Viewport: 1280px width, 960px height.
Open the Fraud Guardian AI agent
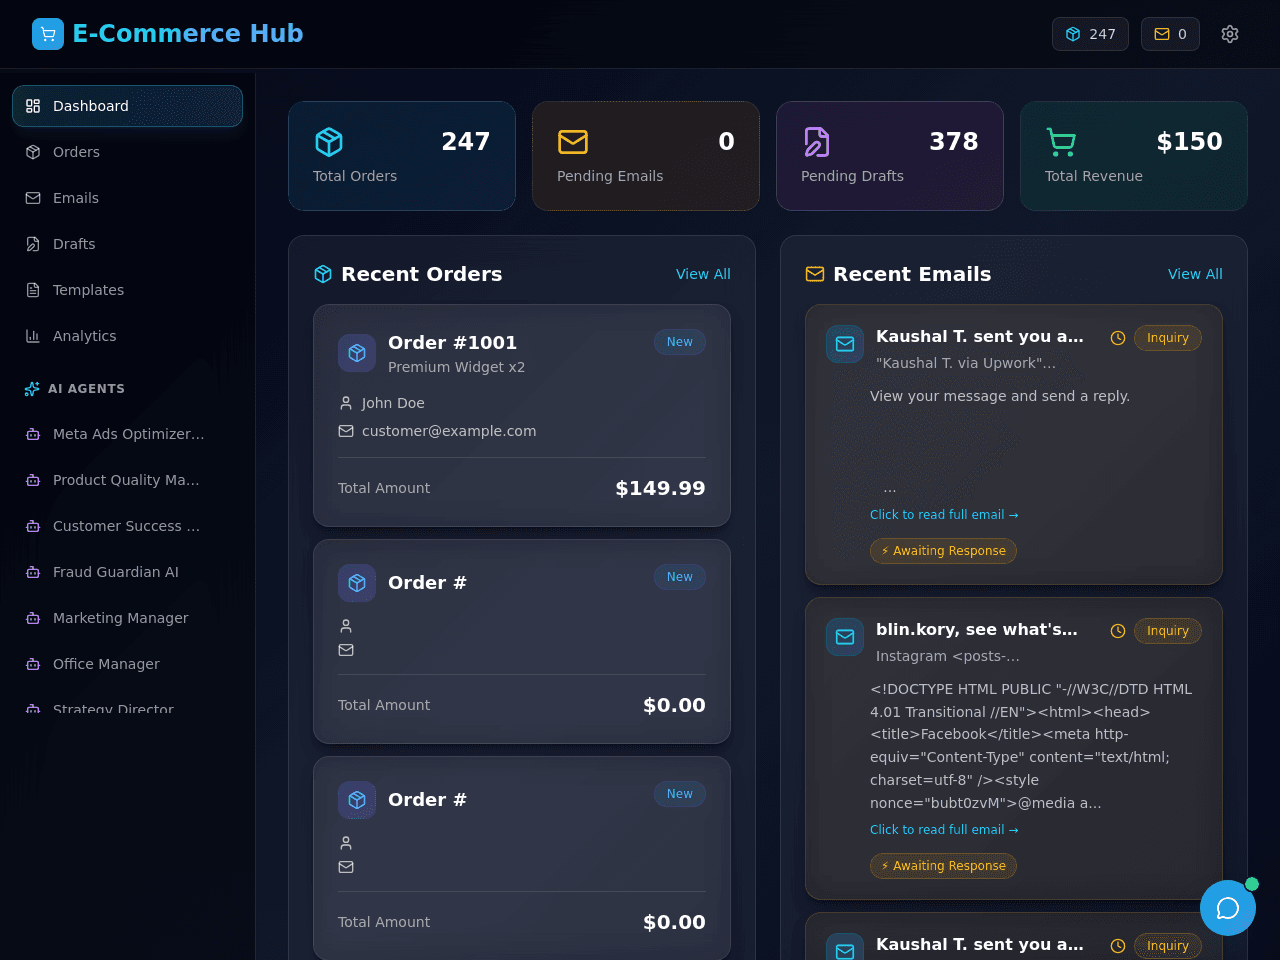(127, 572)
